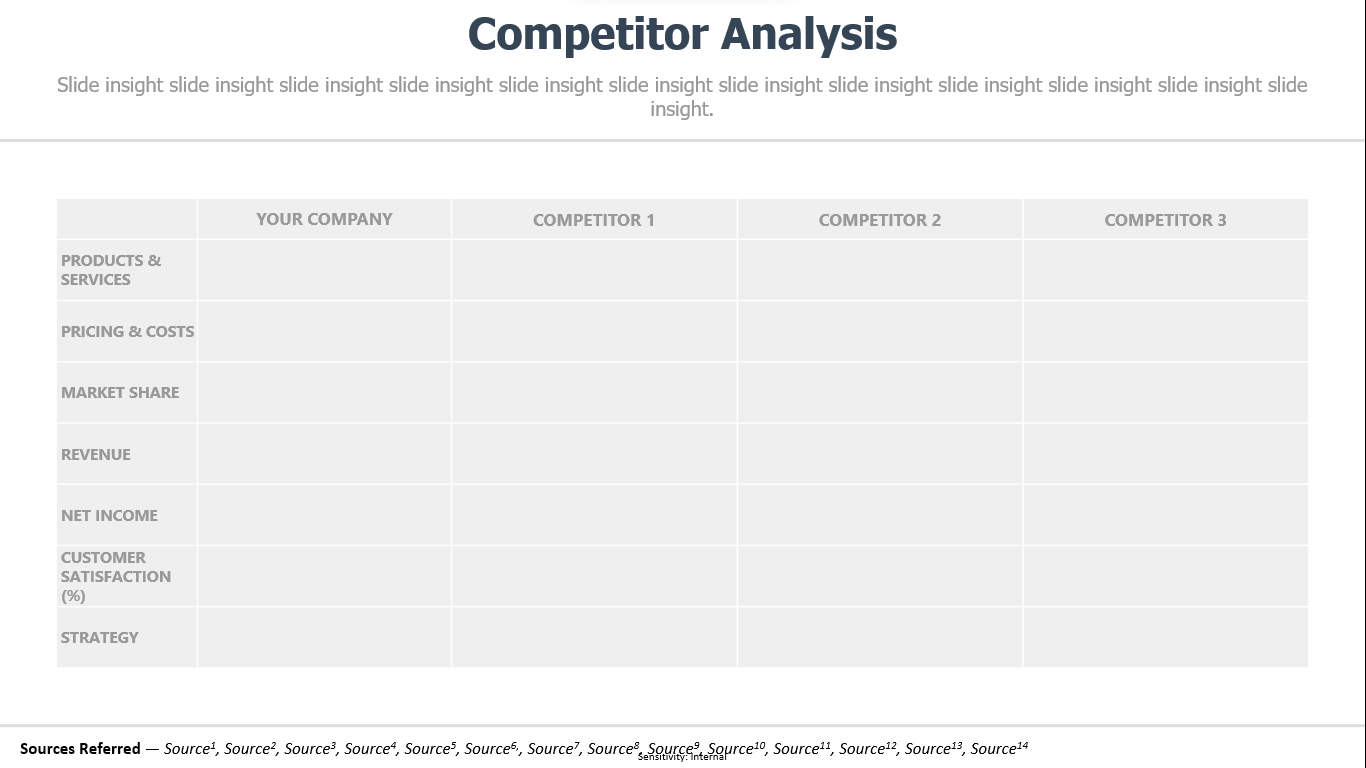Click the Sources Referred footer label
The width and height of the screenshot is (1366, 768).
[80, 748]
